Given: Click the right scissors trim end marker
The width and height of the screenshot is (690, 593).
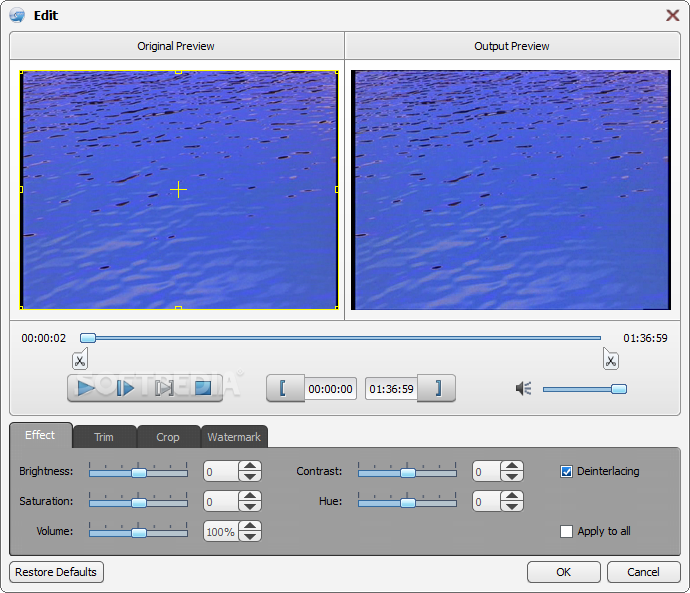Looking at the screenshot, I should tap(611, 359).
